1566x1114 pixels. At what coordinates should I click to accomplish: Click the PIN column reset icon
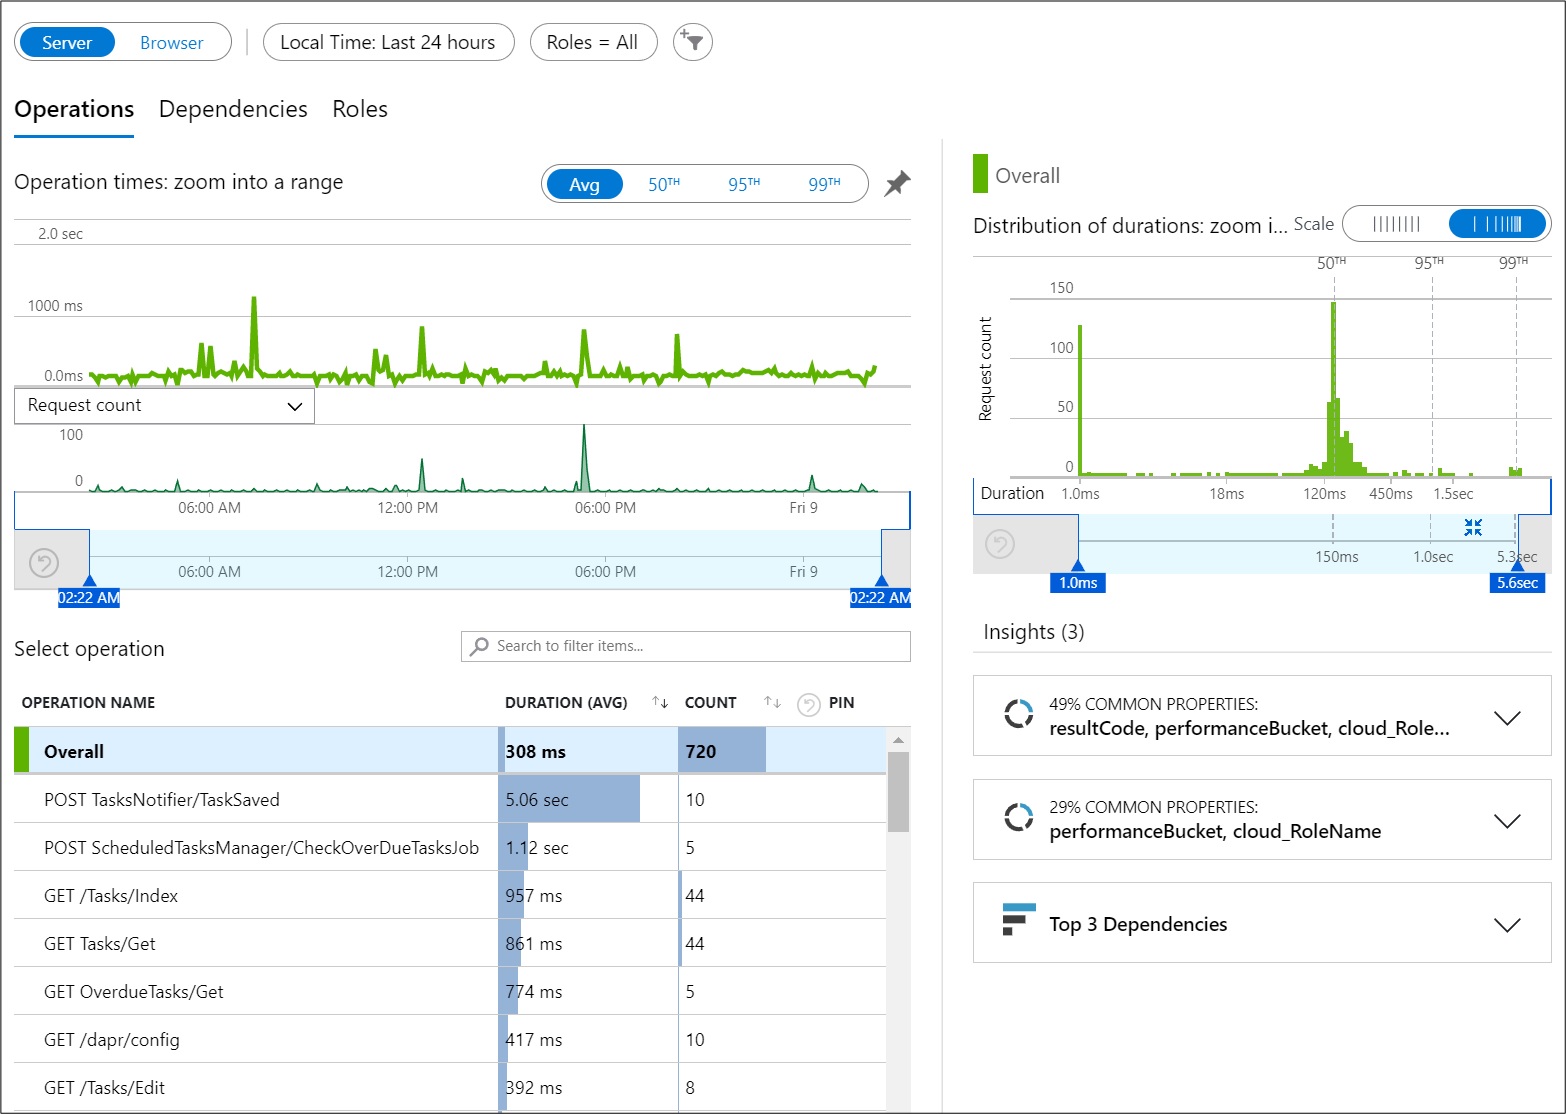tap(808, 704)
